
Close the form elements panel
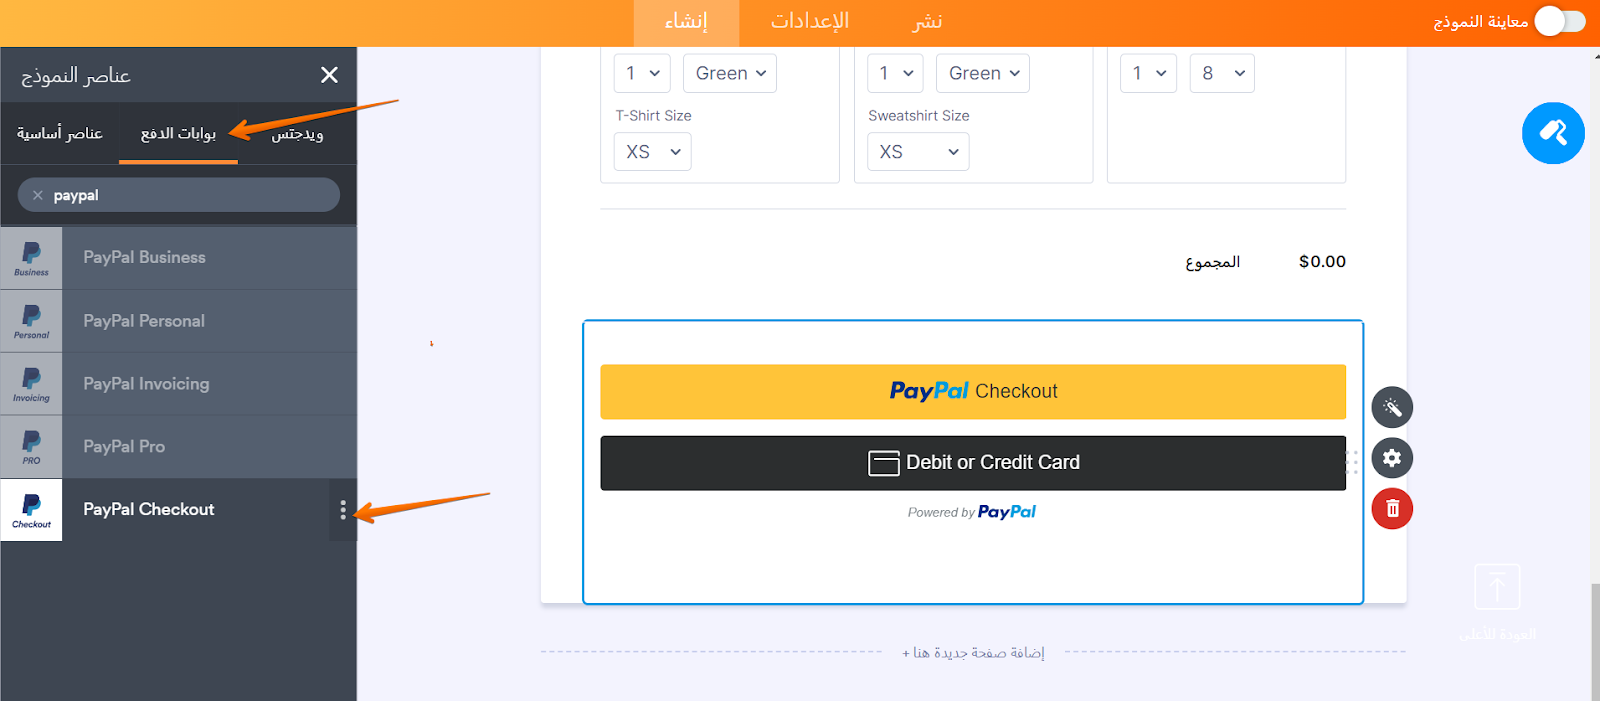(329, 75)
